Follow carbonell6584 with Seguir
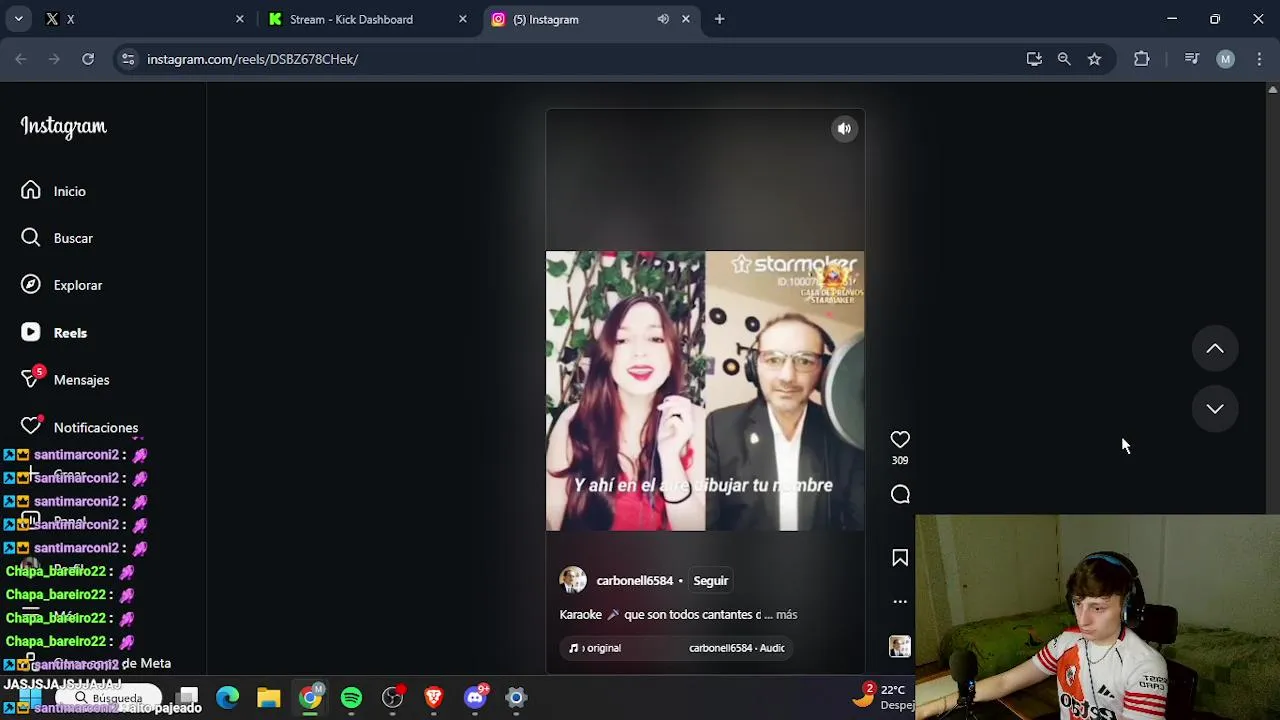 [x=711, y=581]
